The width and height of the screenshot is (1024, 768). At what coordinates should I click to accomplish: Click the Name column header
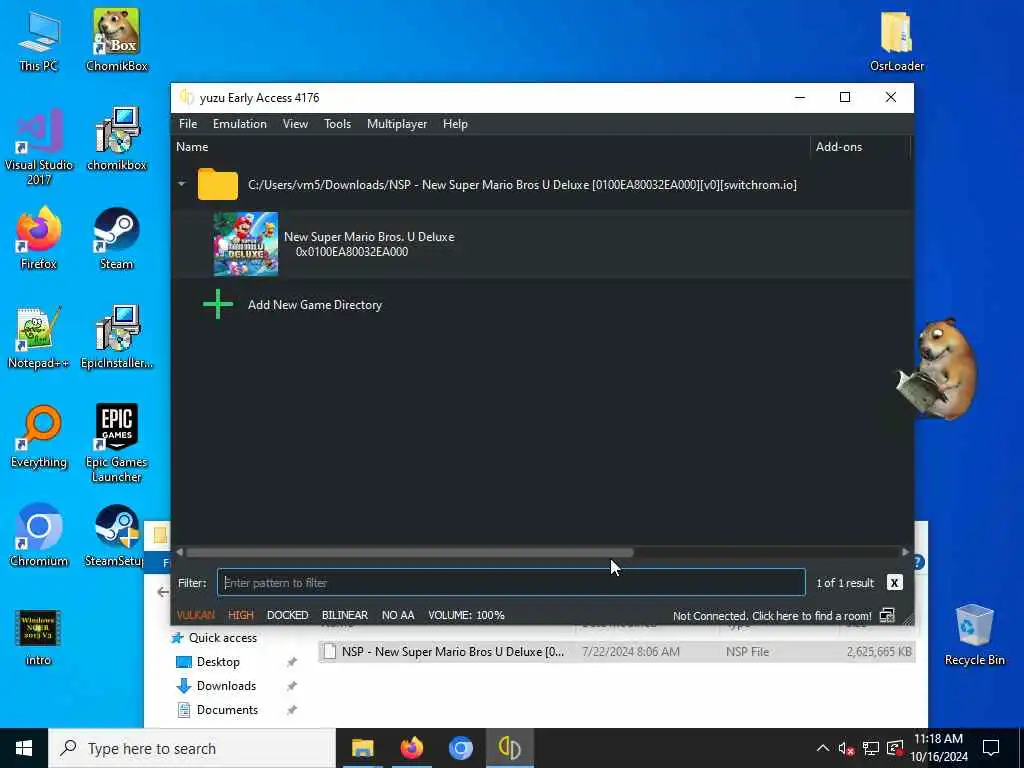click(192, 147)
